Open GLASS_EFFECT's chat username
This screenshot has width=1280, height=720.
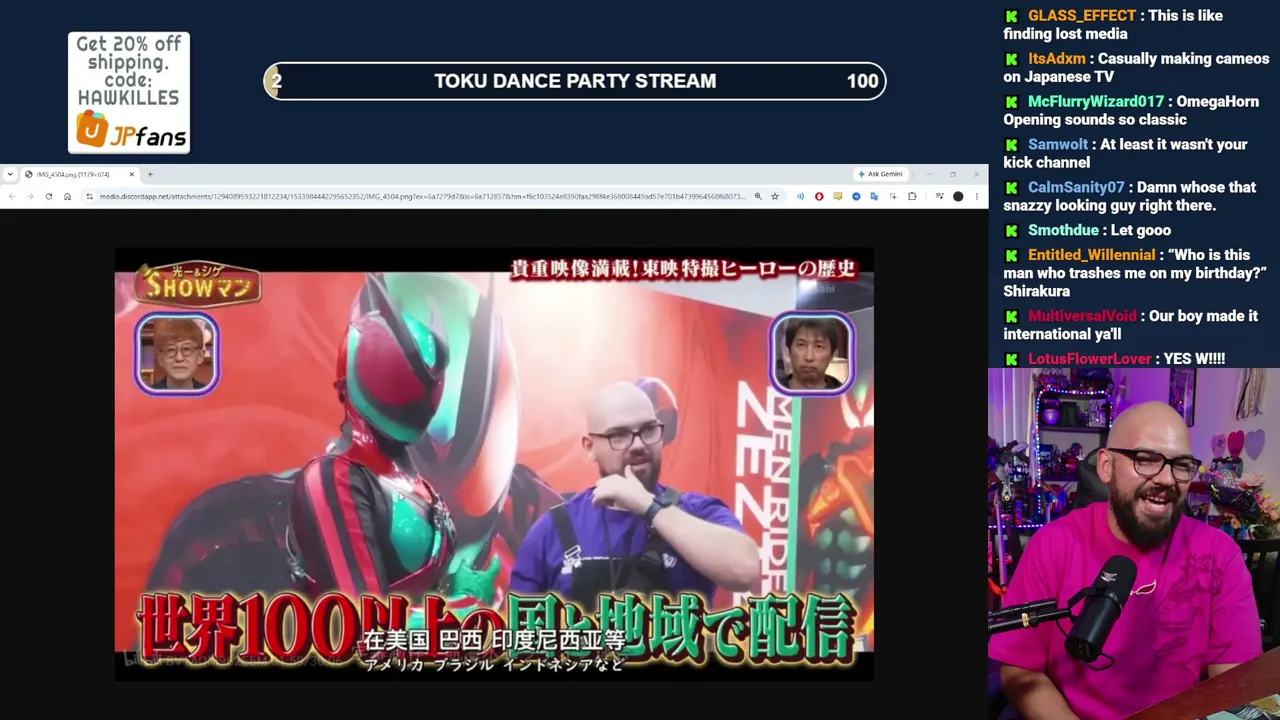coord(1082,16)
